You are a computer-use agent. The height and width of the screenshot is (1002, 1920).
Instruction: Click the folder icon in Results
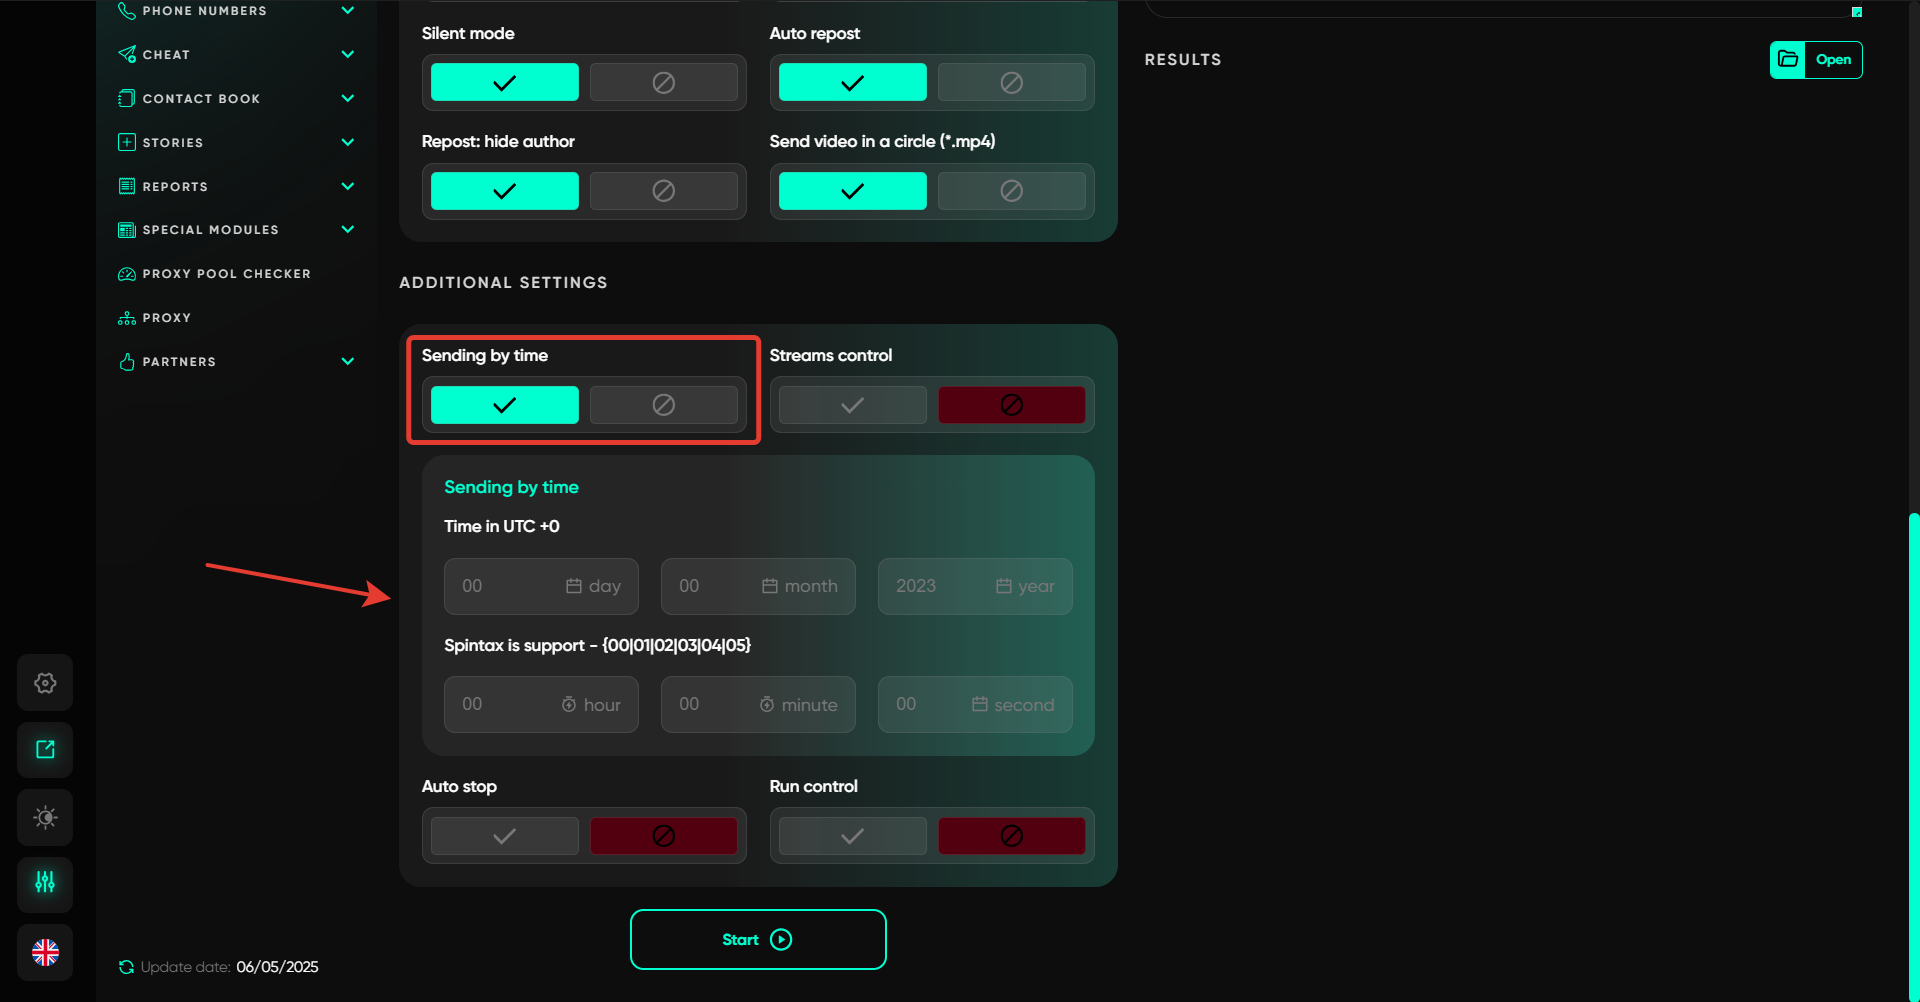click(x=1788, y=60)
